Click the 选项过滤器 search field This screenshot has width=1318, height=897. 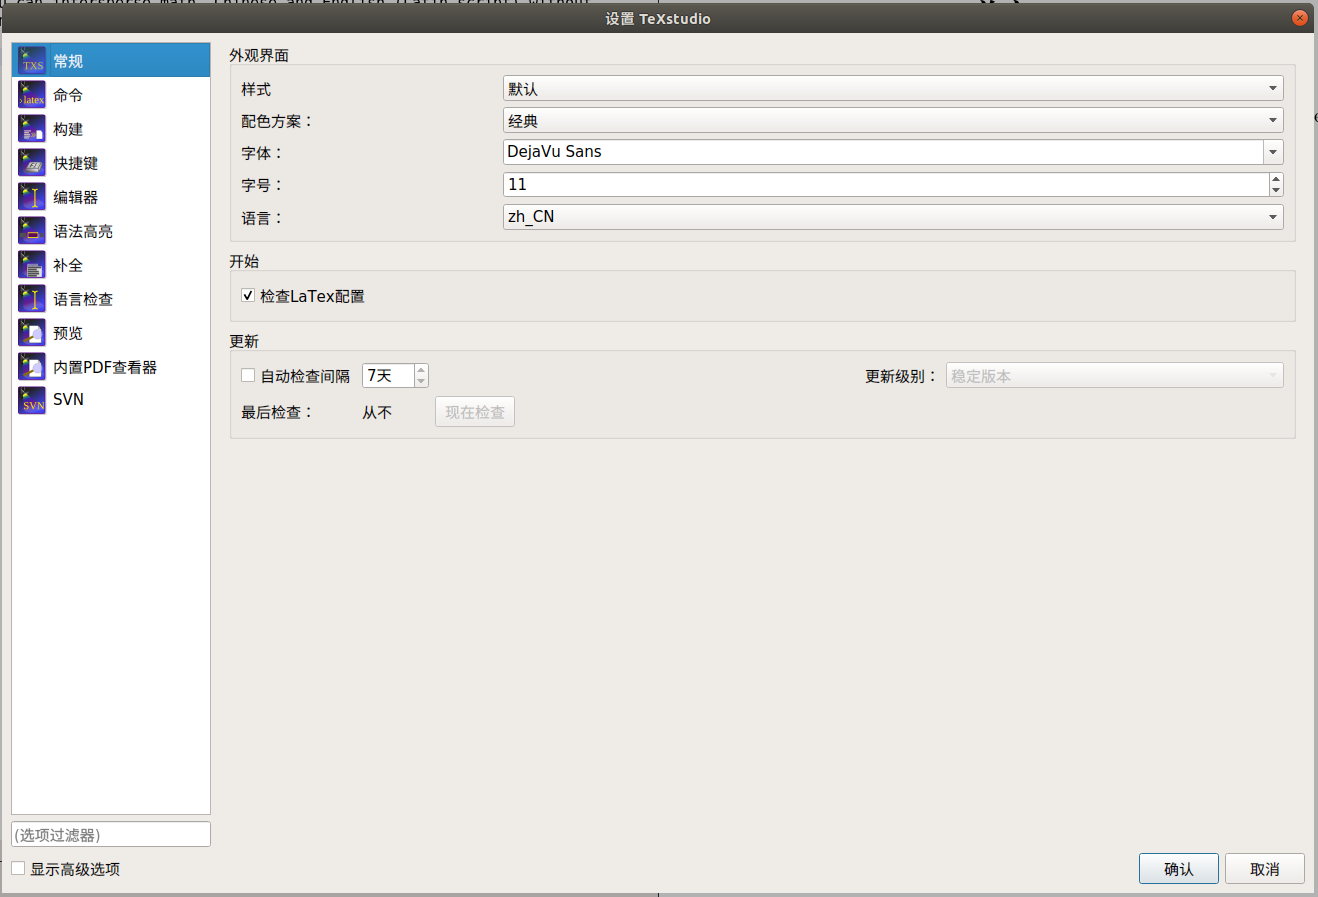(111, 834)
